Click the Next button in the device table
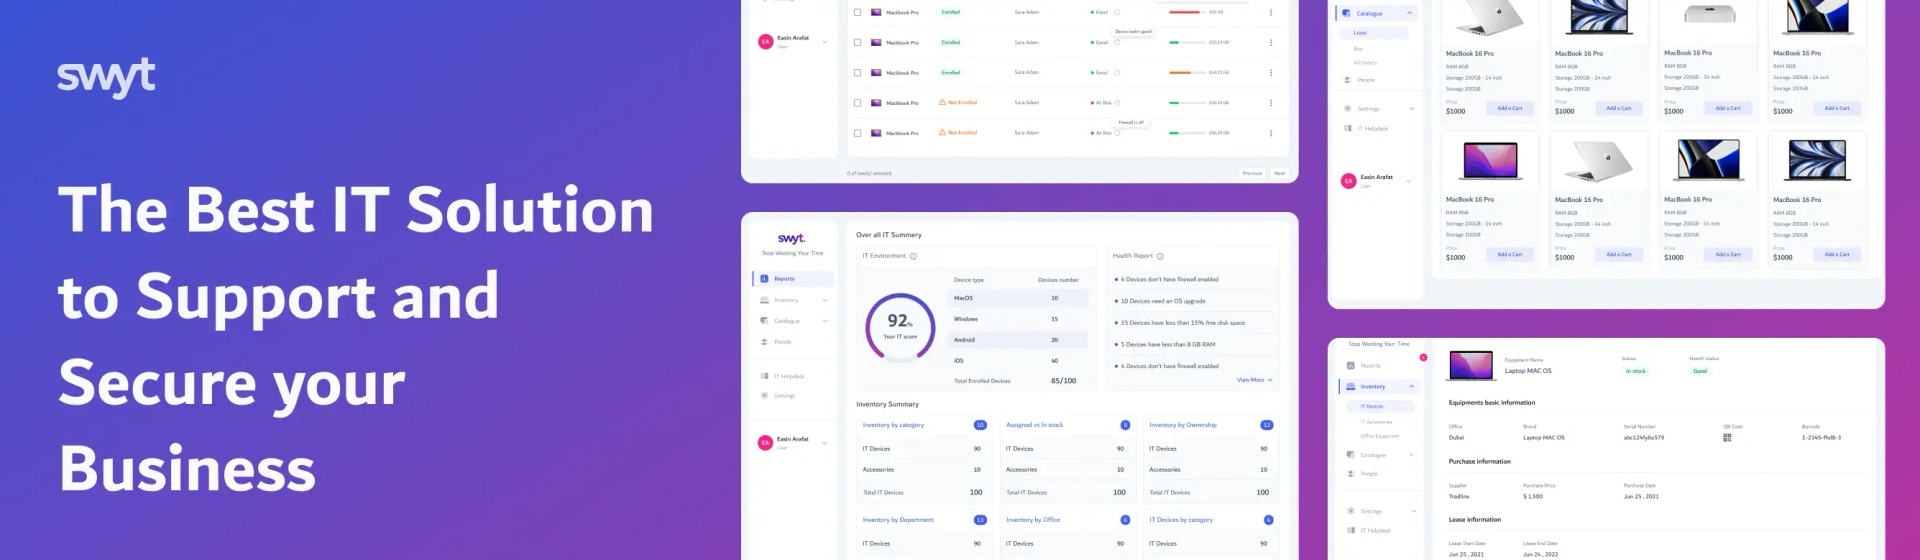 [1280, 173]
